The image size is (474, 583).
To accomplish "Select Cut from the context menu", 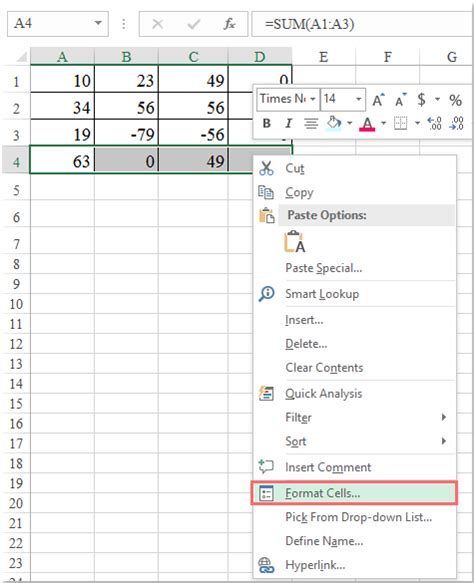I will (x=354, y=168).
